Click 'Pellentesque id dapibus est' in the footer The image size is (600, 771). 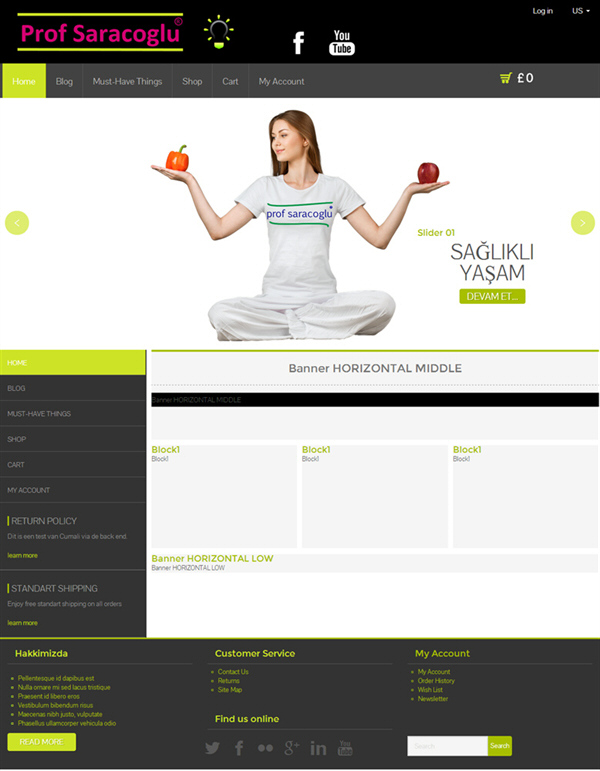[x=56, y=678]
